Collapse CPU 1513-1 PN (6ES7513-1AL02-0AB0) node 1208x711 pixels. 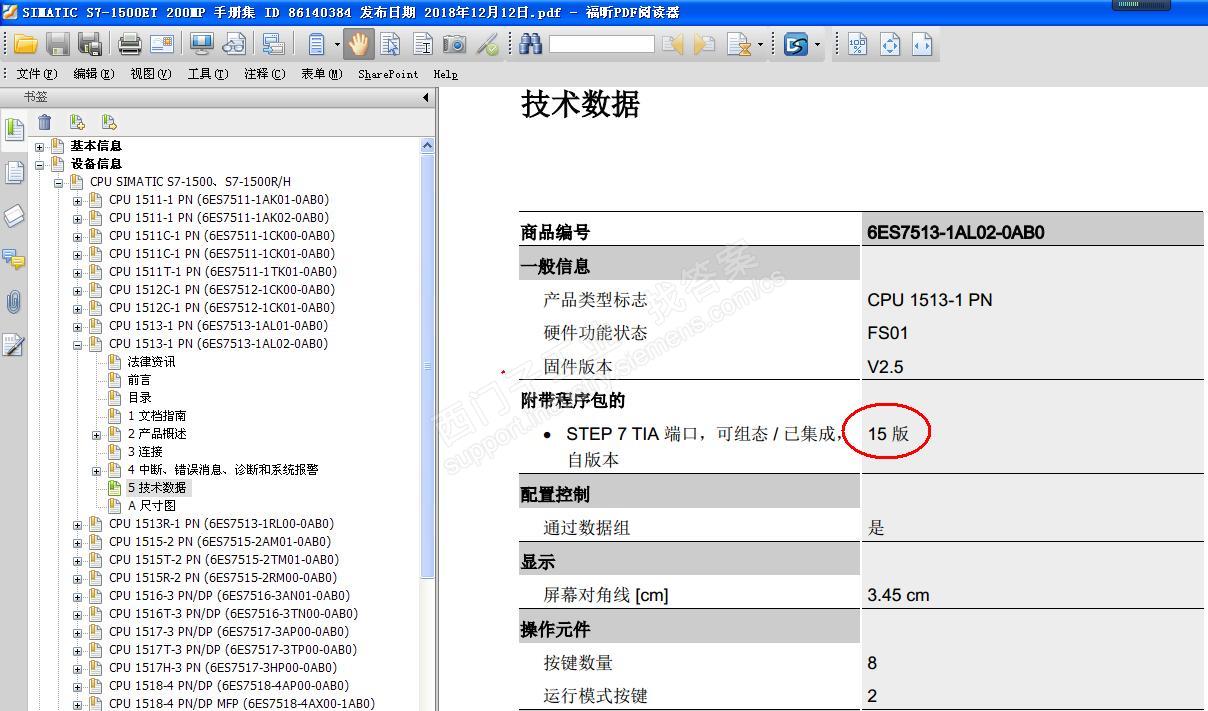click(78, 345)
